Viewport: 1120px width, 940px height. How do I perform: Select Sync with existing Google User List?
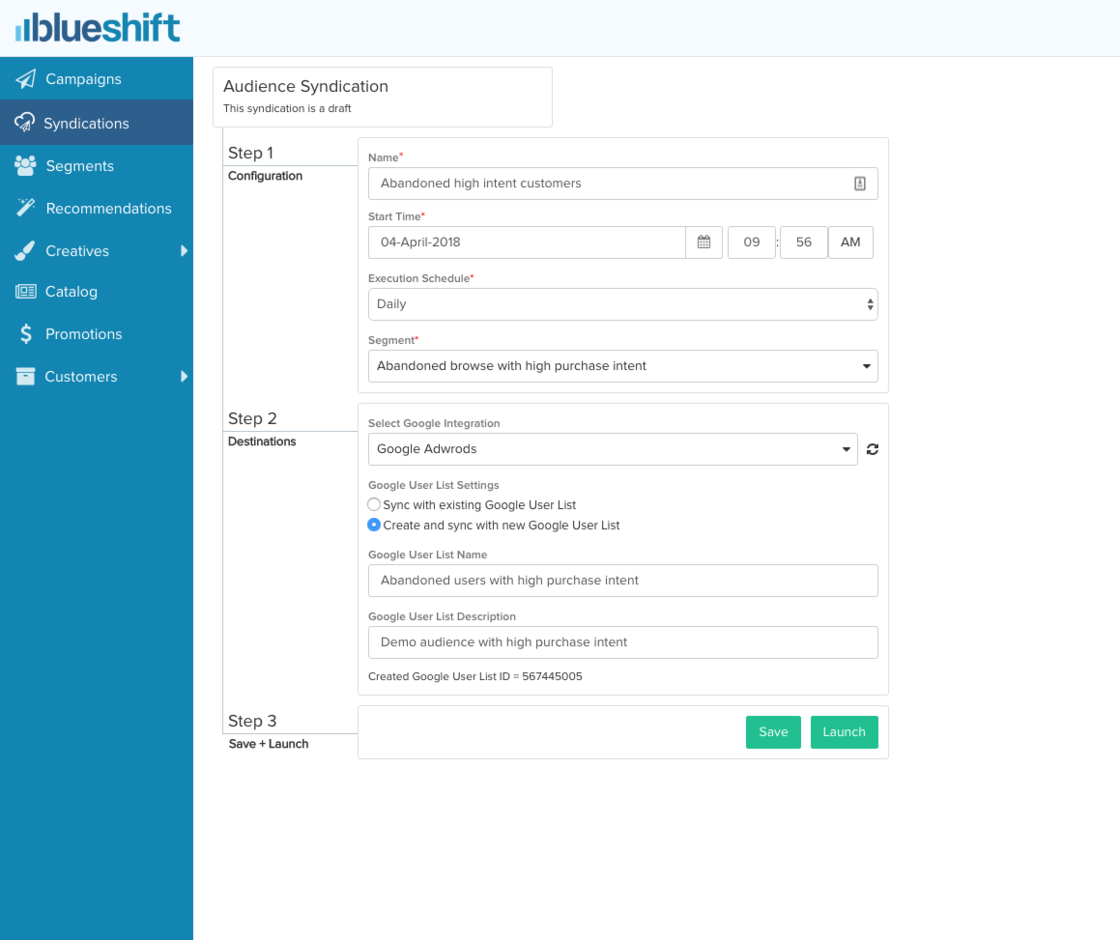[x=374, y=504]
